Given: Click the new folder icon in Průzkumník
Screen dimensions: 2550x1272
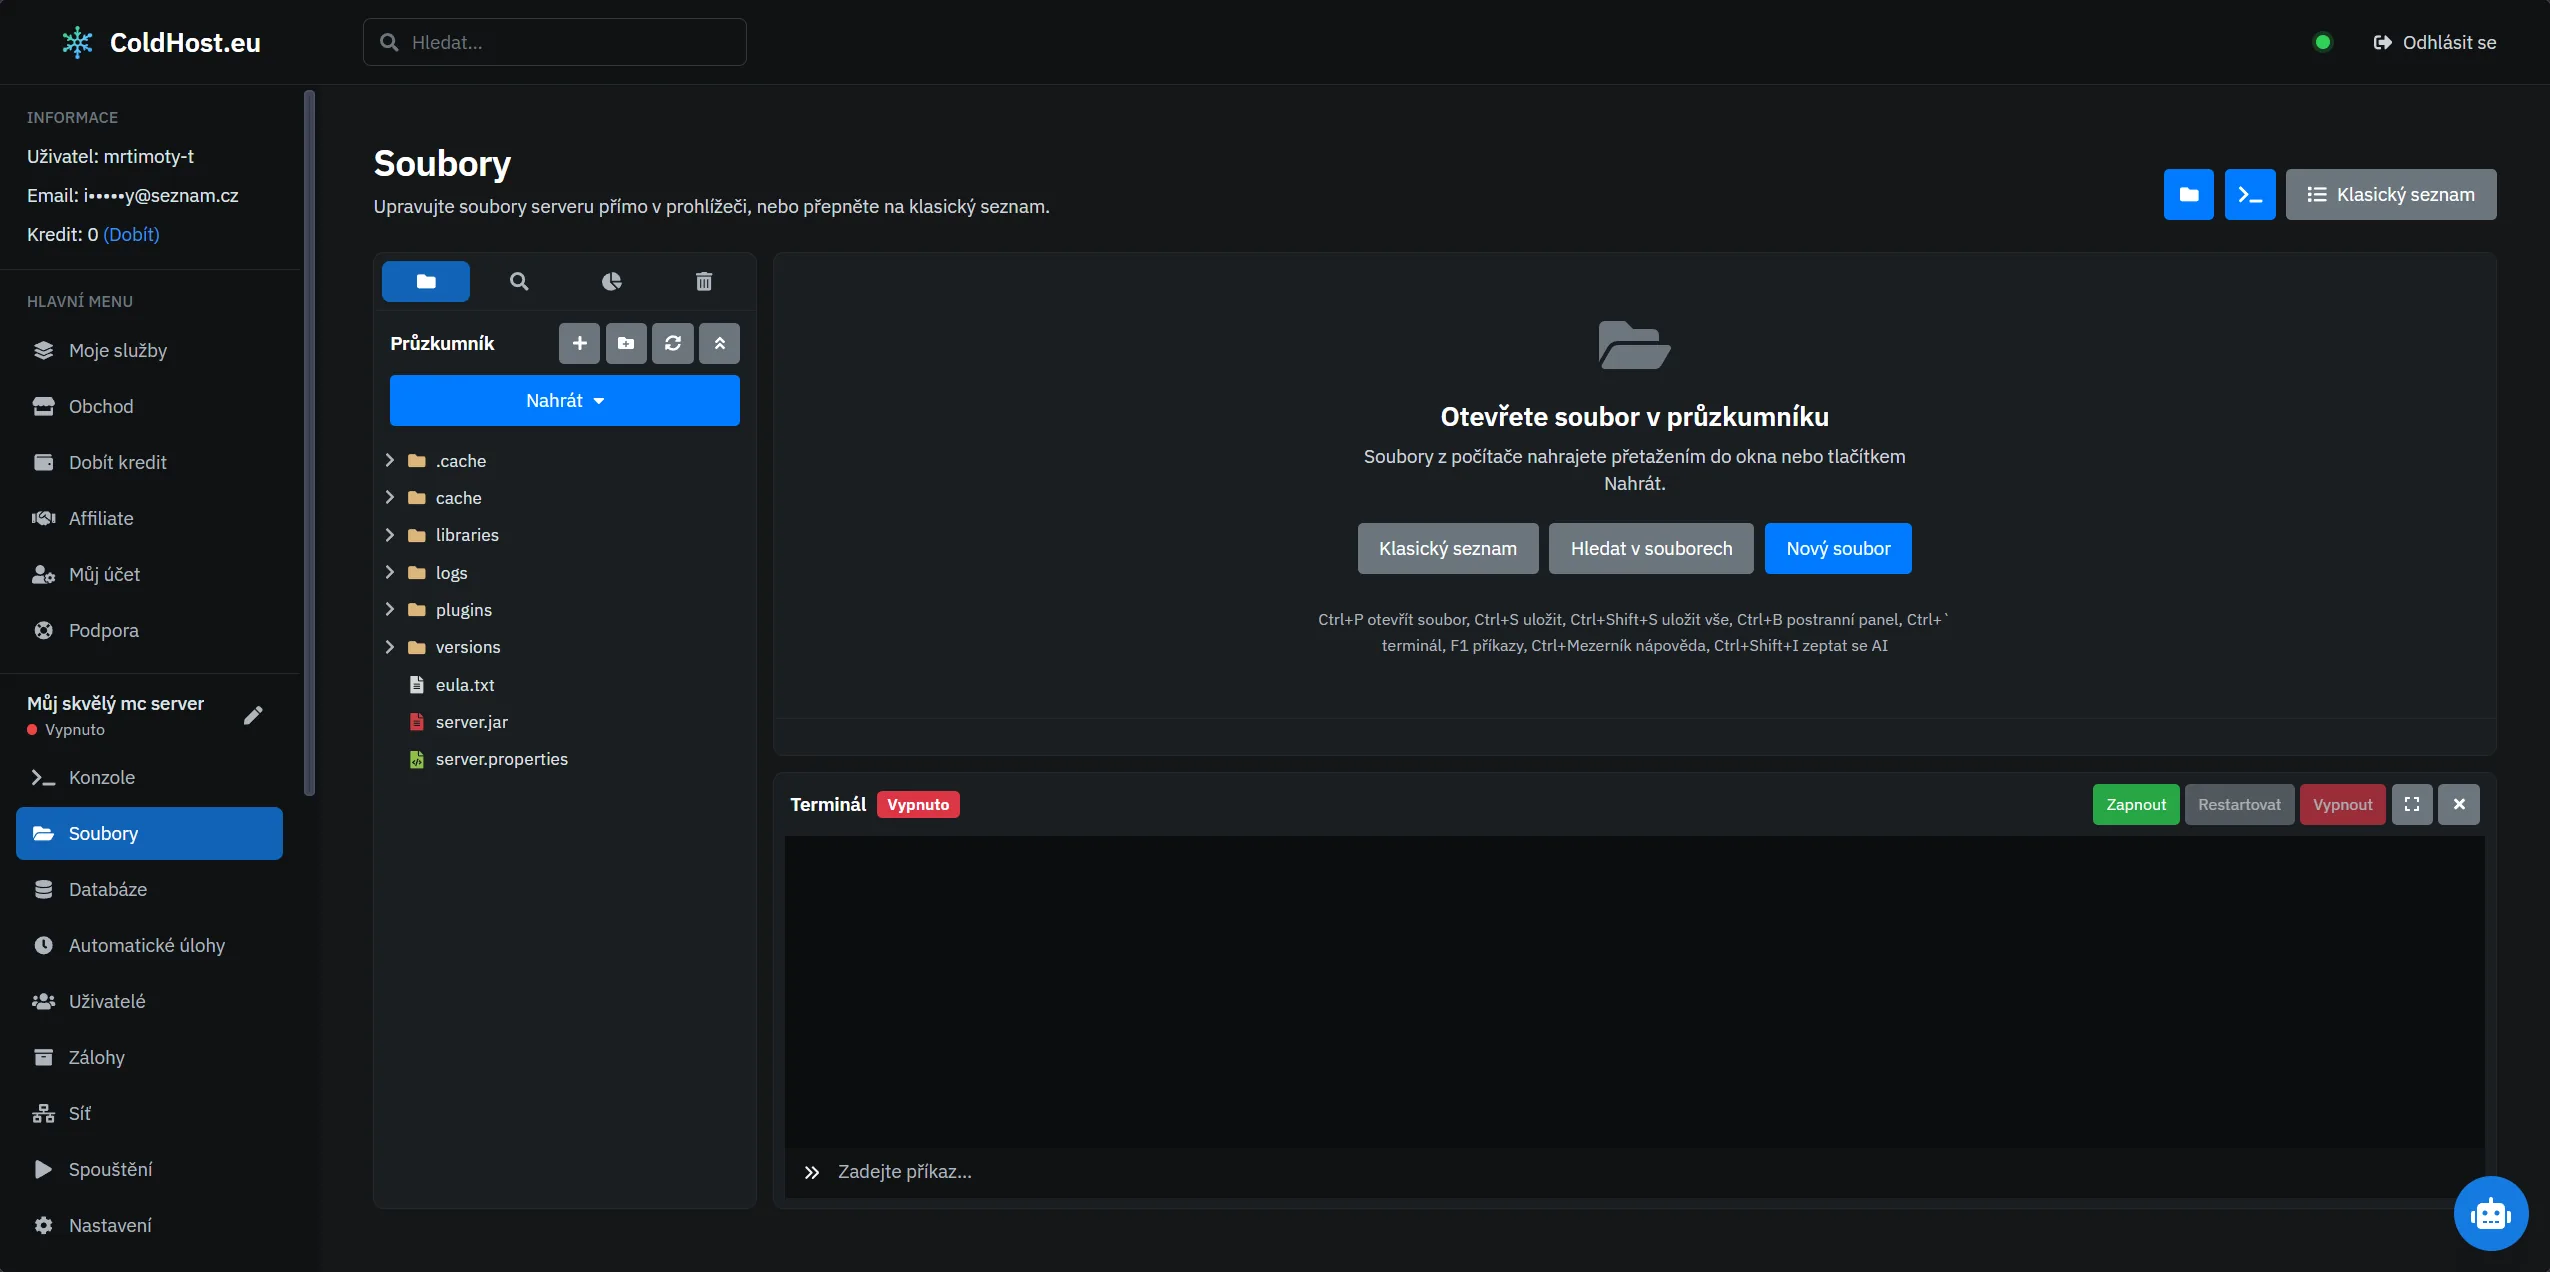Looking at the screenshot, I should click(626, 343).
